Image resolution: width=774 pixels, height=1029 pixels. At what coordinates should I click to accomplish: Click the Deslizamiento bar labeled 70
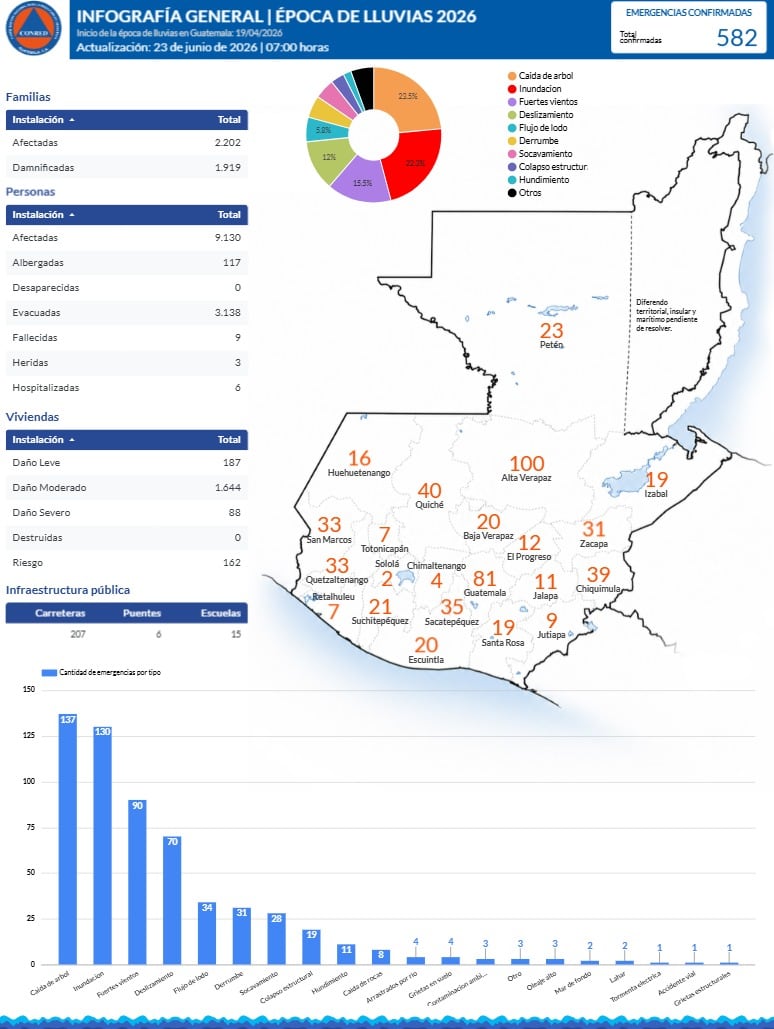pyautogui.click(x=172, y=900)
